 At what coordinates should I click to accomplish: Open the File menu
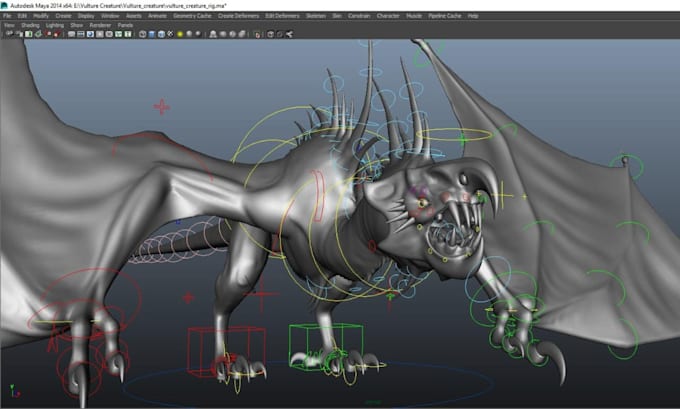point(7,16)
